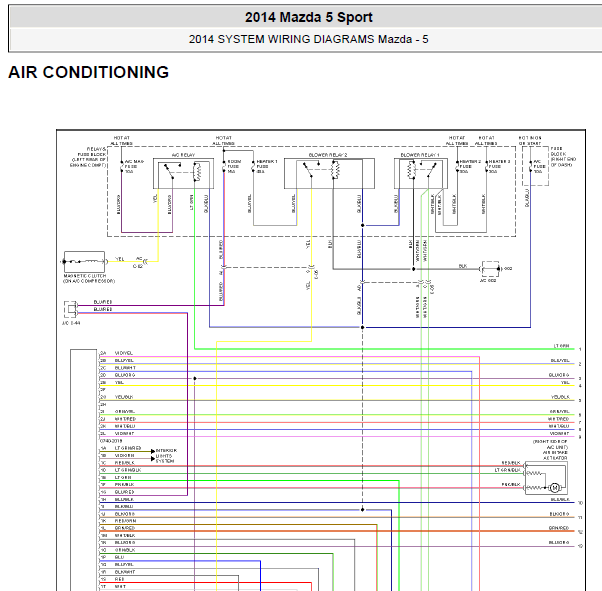Select the HEATER 1 fuse symbol
Image resolution: width=602 pixels, height=591 pixels.
pos(253,166)
